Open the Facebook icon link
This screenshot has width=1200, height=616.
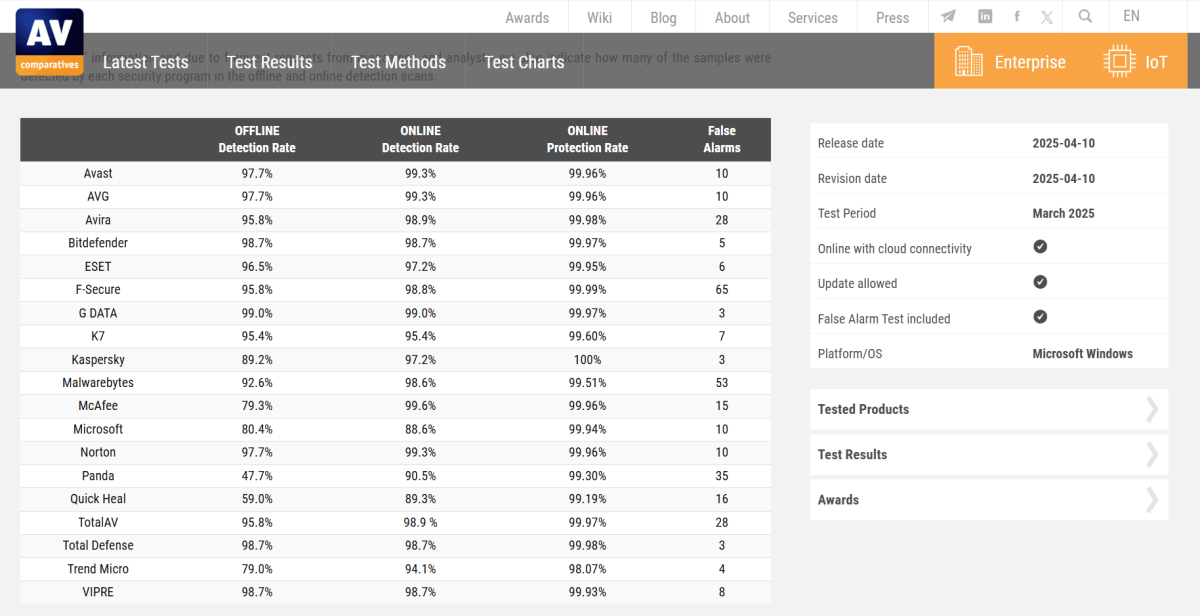(x=1017, y=17)
